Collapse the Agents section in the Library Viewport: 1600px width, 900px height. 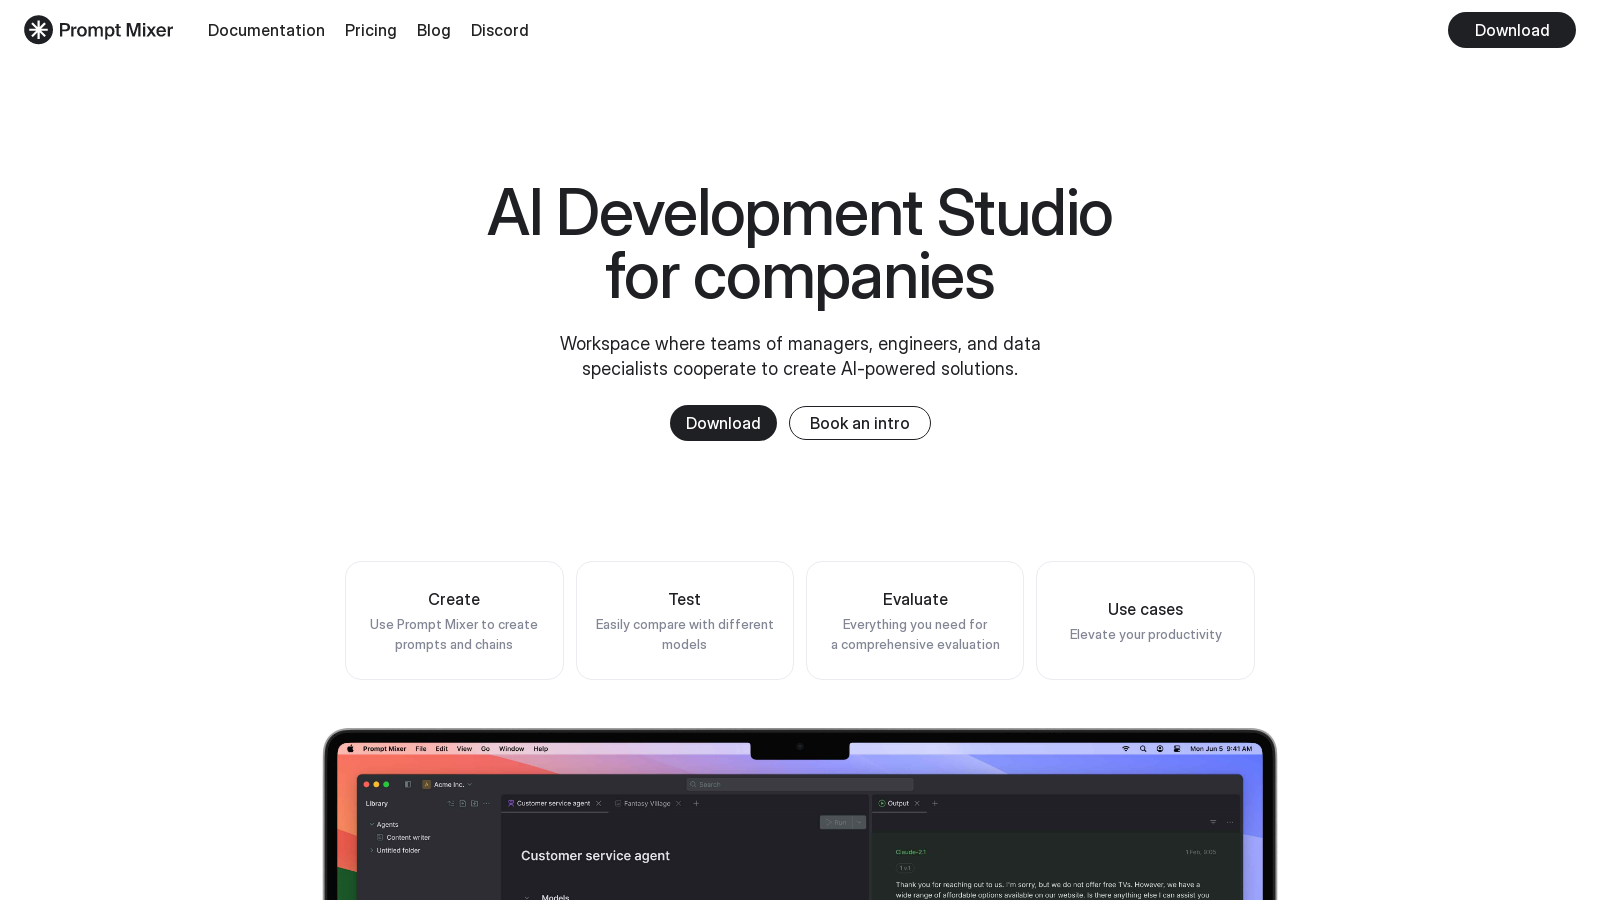(x=371, y=824)
